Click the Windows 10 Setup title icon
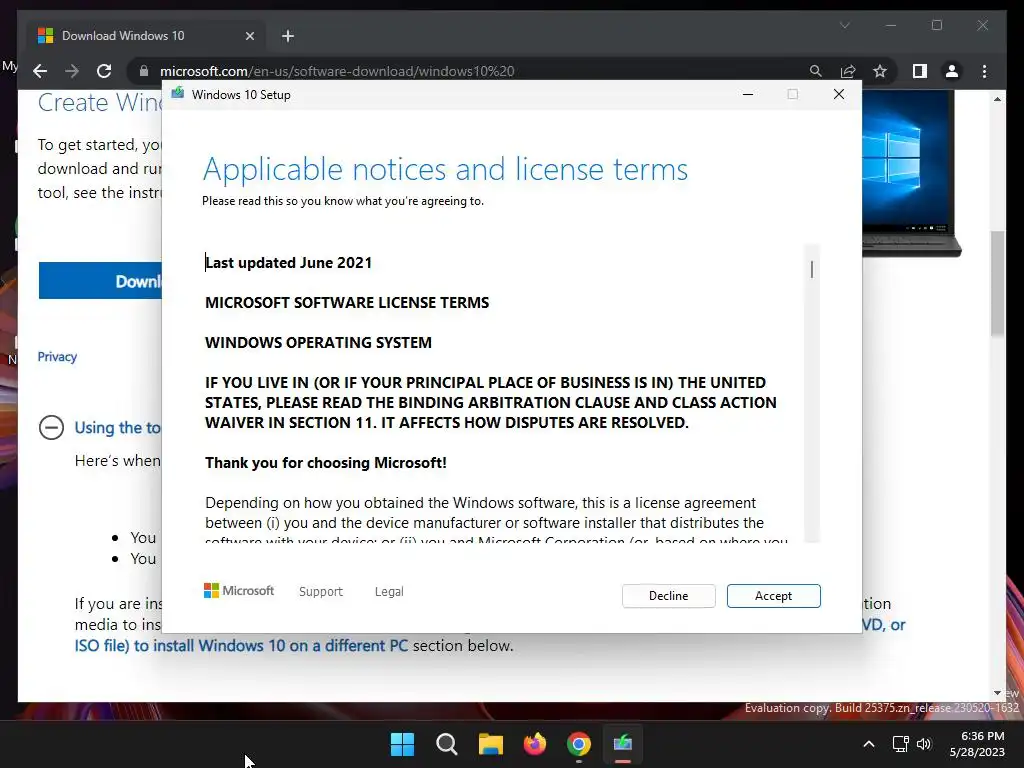This screenshot has height=768, width=1024. coord(178,94)
